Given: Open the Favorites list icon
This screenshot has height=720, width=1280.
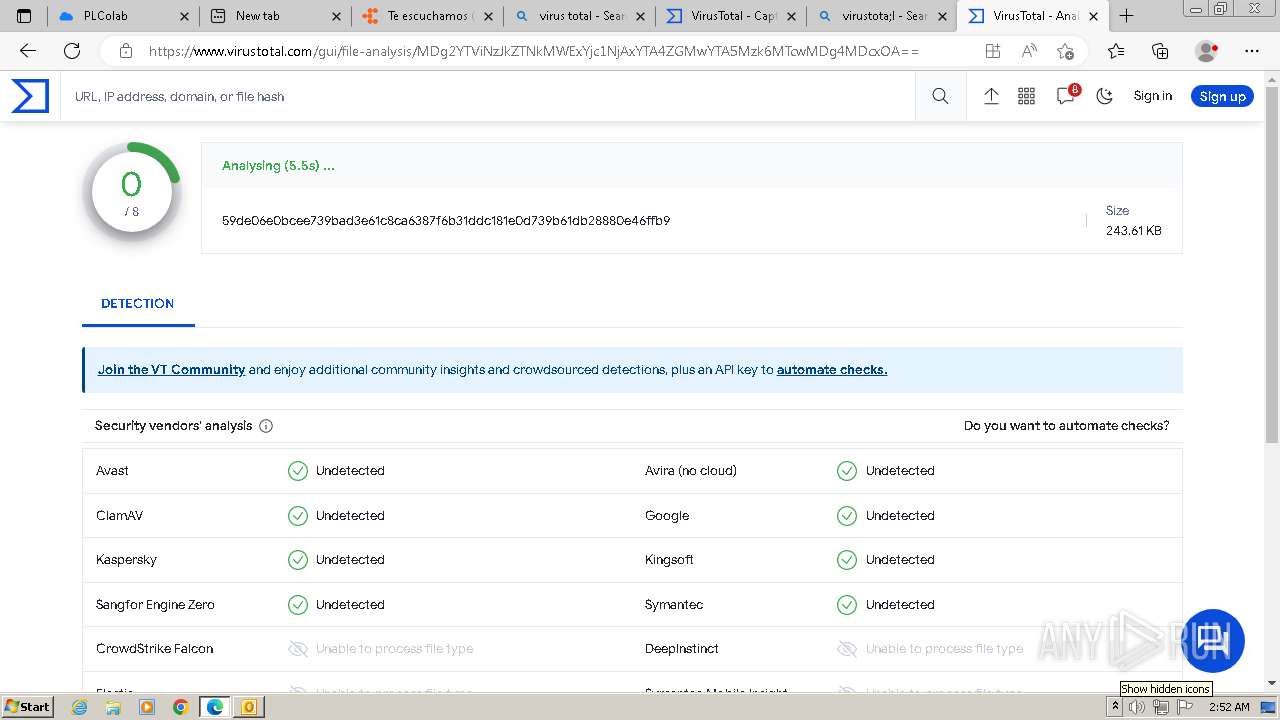Looking at the screenshot, I should click(1116, 51).
